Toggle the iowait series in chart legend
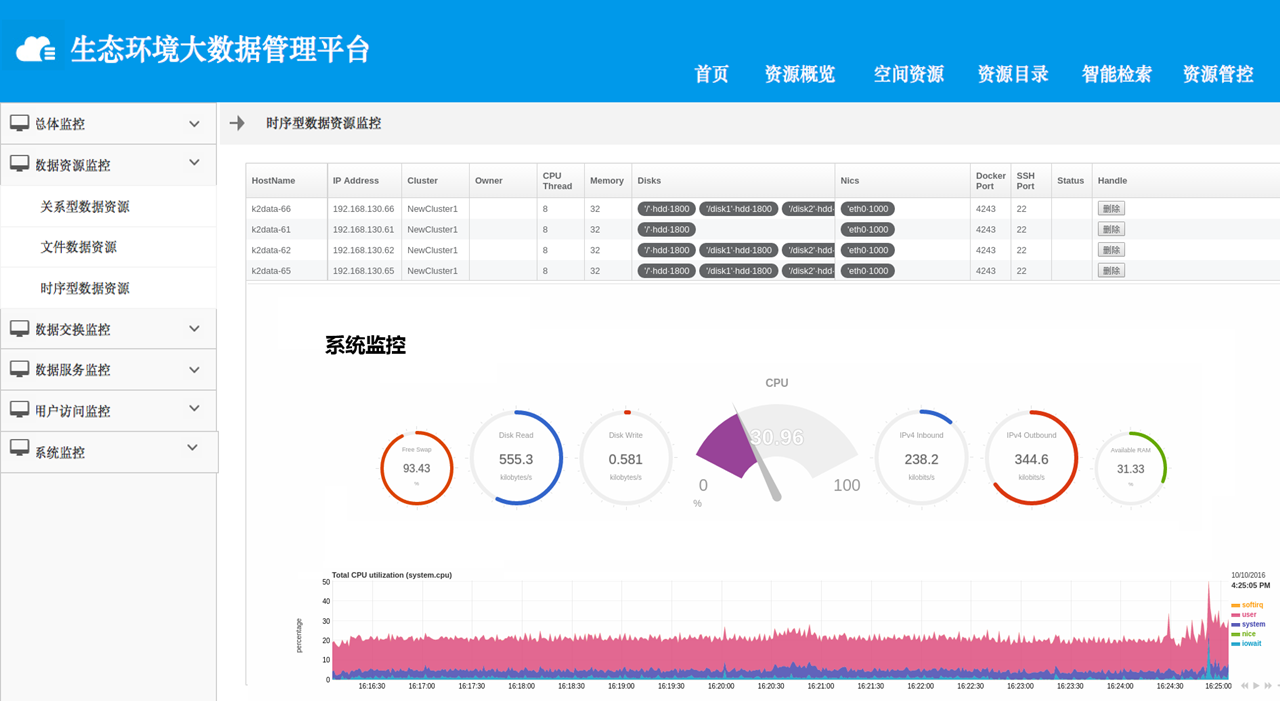Image resolution: width=1280 pixels, height=701 pixels. coord(1250,644)
